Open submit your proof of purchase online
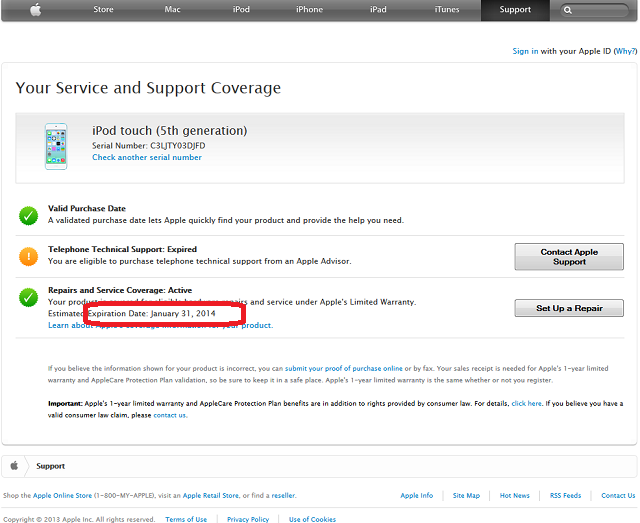The width and height of the screenshot is (640, 523). point(344,369)
